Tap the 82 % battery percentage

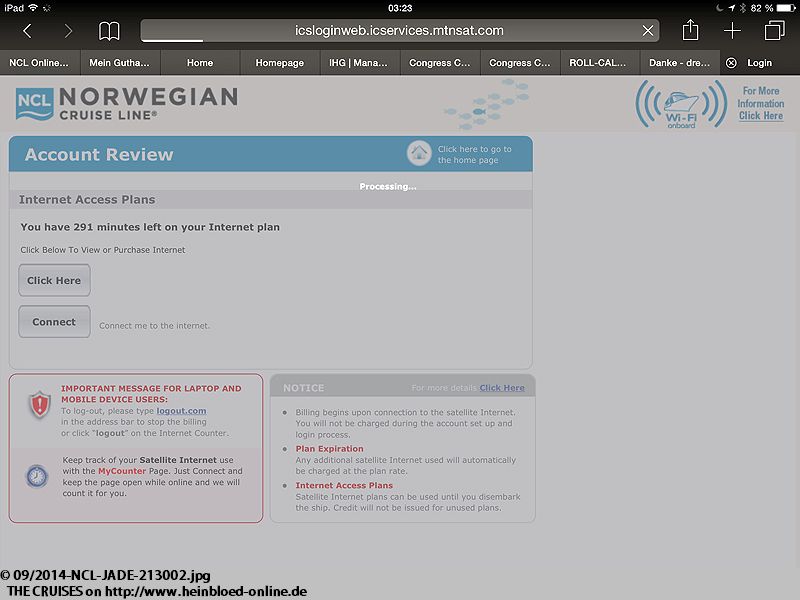pos(762,8)
